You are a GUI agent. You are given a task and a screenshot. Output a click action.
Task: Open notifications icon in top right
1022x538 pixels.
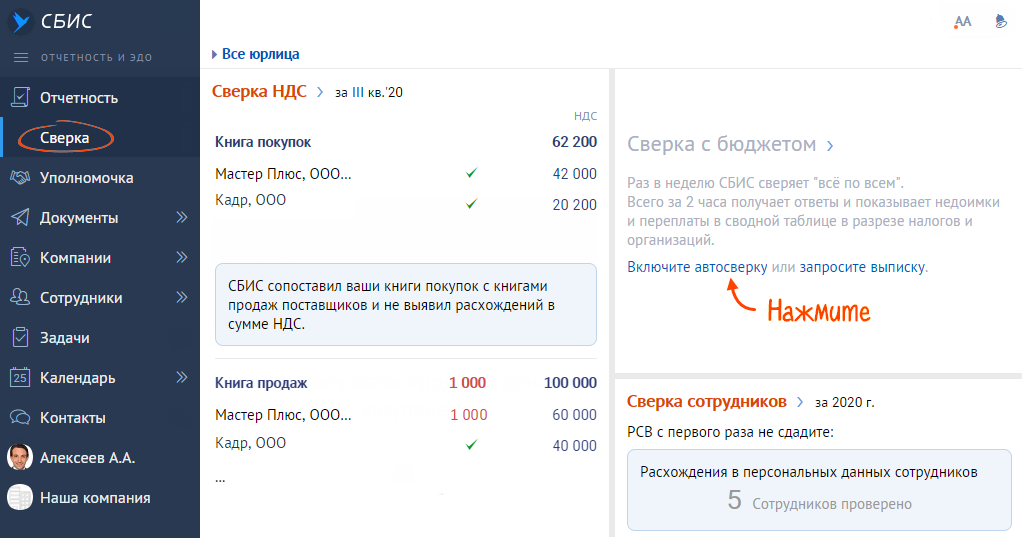click(x=999, y=21)
